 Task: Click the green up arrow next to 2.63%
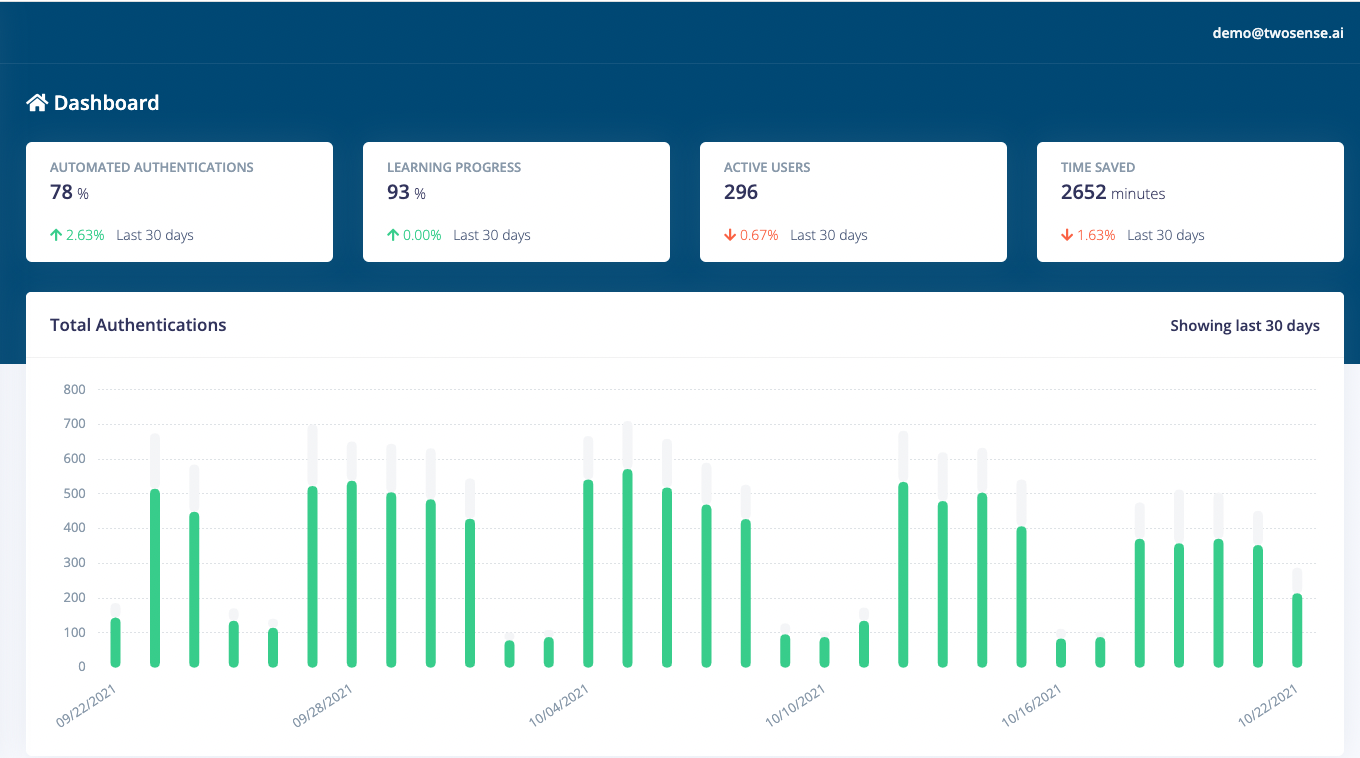point(56,235)
